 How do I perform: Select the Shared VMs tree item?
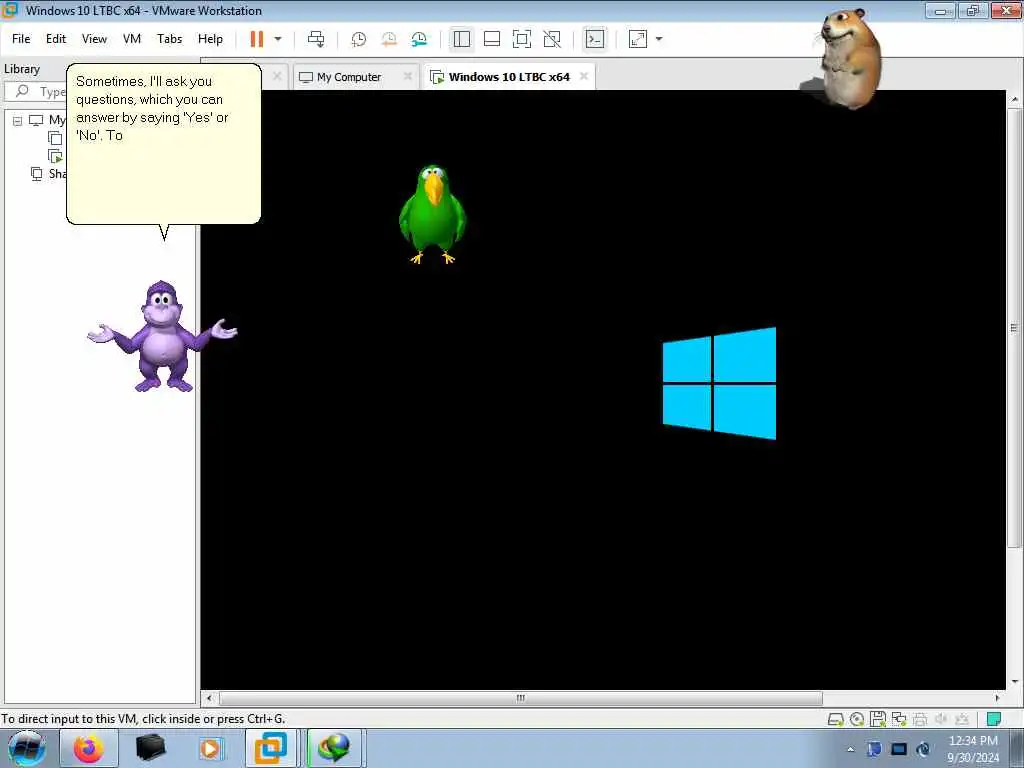point(49,174)
